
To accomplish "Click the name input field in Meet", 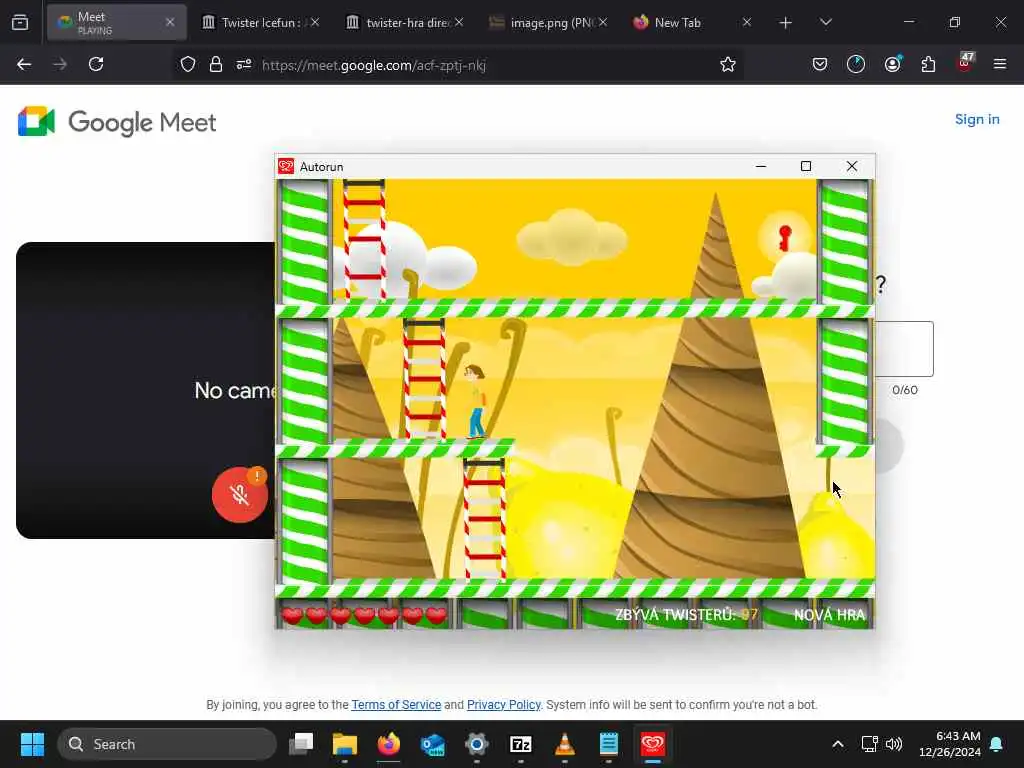I will point(904,349).
